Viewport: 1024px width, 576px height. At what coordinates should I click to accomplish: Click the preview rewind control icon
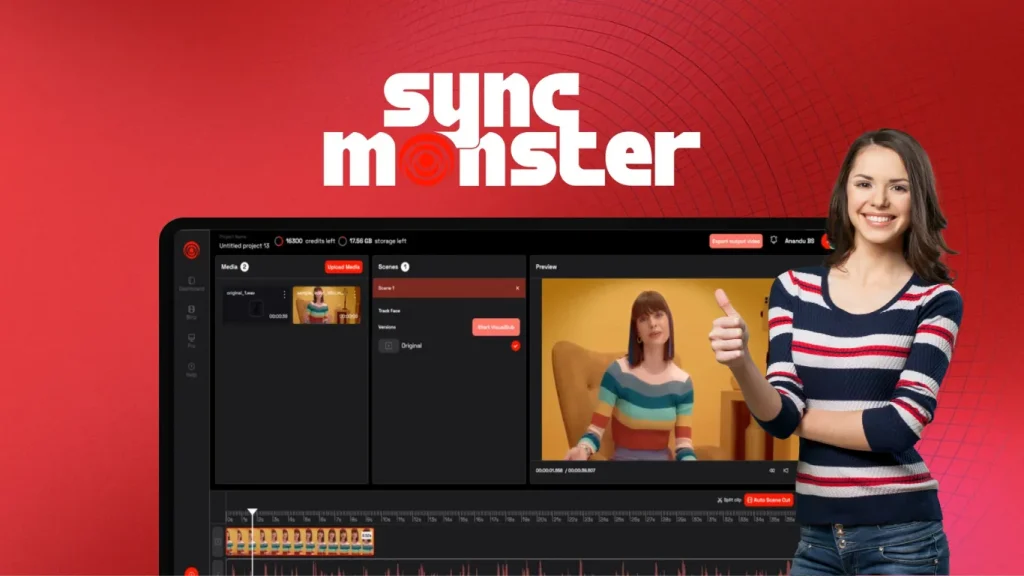click(772, 470)
